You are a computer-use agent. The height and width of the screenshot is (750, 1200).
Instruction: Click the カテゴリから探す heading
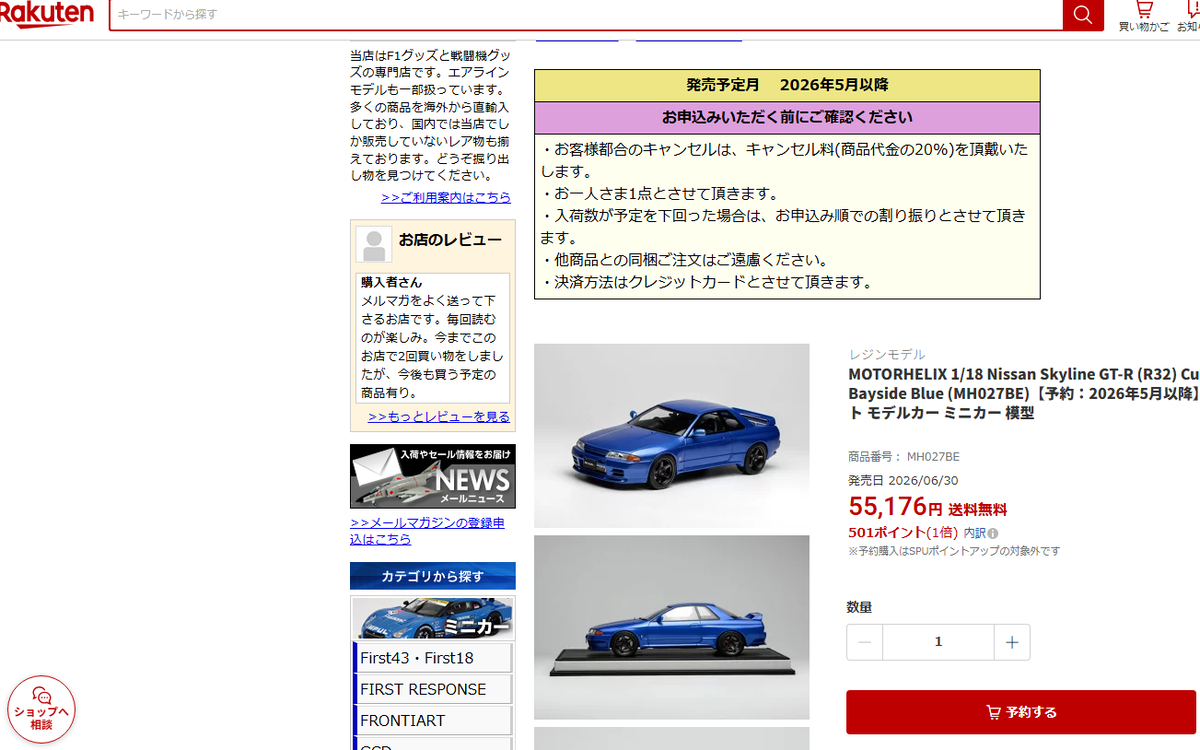(433, 576)
